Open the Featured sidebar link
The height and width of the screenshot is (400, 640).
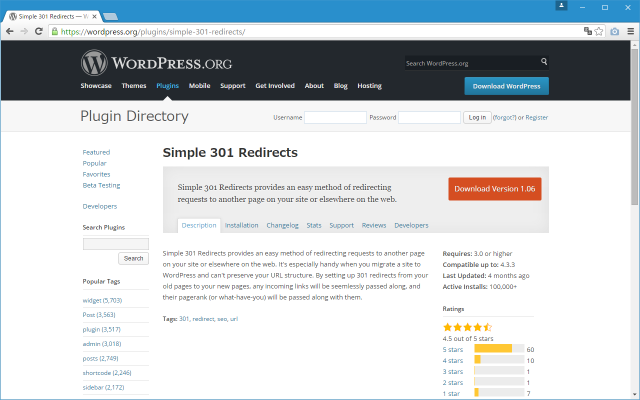[x=96, y=152]
